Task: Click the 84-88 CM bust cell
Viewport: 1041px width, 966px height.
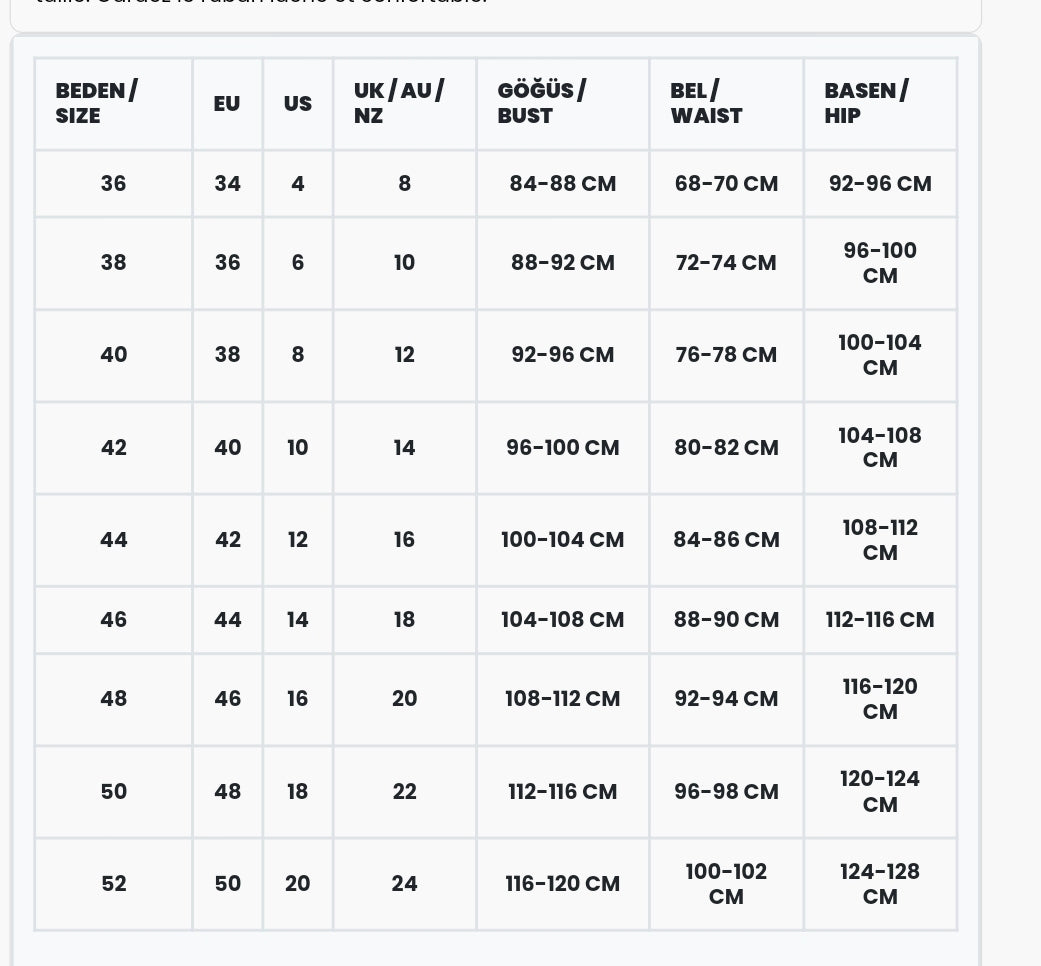Action: [563, 184]
